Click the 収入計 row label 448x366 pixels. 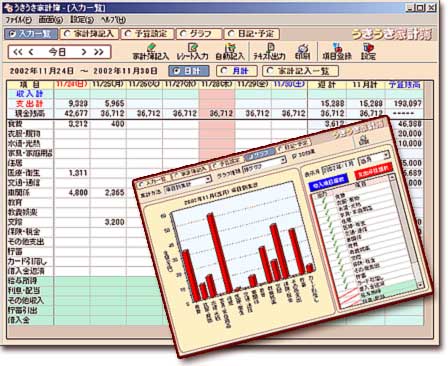click(x=30, y=94)
